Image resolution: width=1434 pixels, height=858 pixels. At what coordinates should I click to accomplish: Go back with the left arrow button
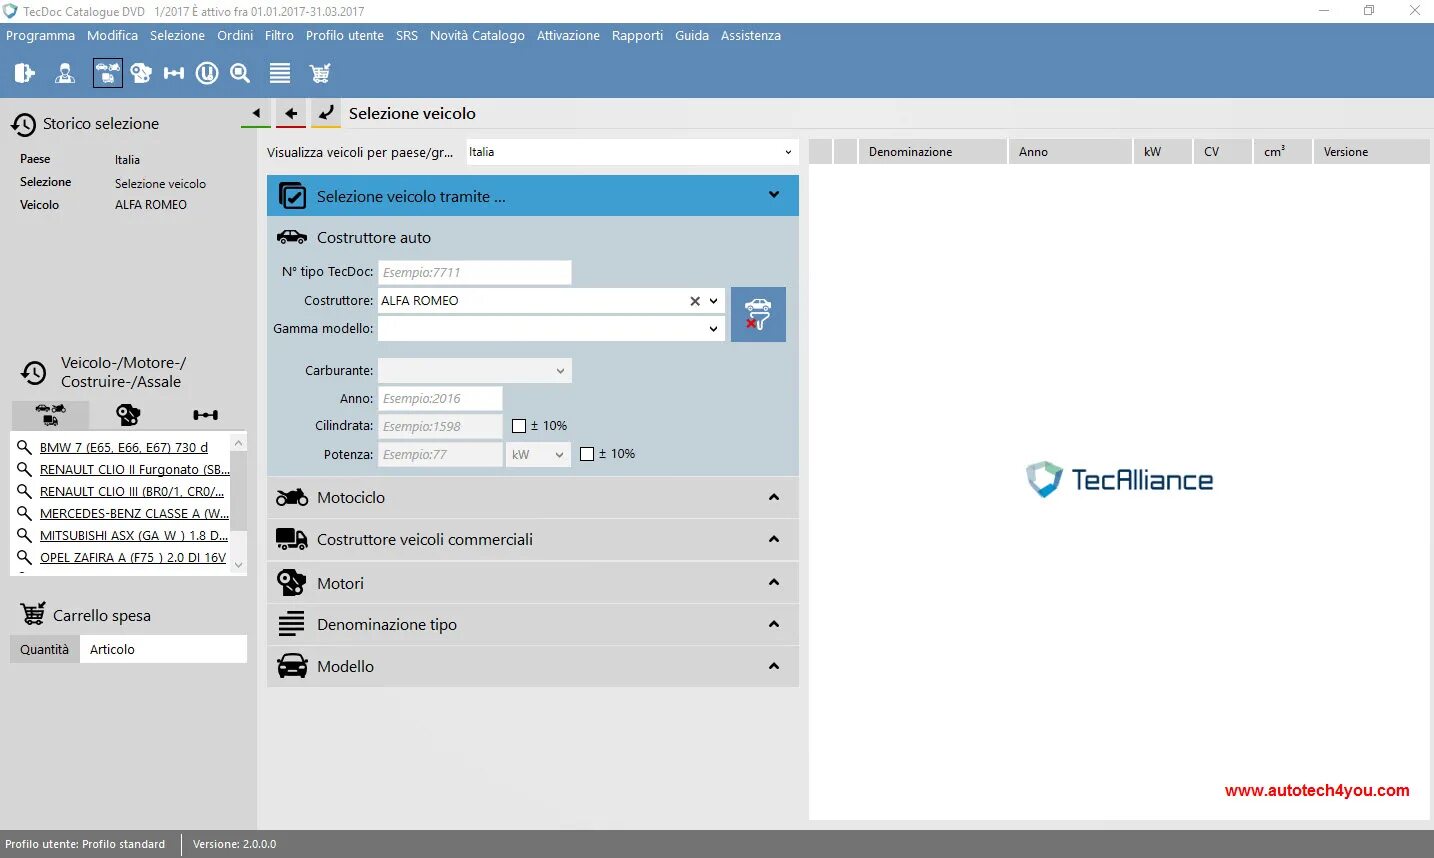[291, 113]
